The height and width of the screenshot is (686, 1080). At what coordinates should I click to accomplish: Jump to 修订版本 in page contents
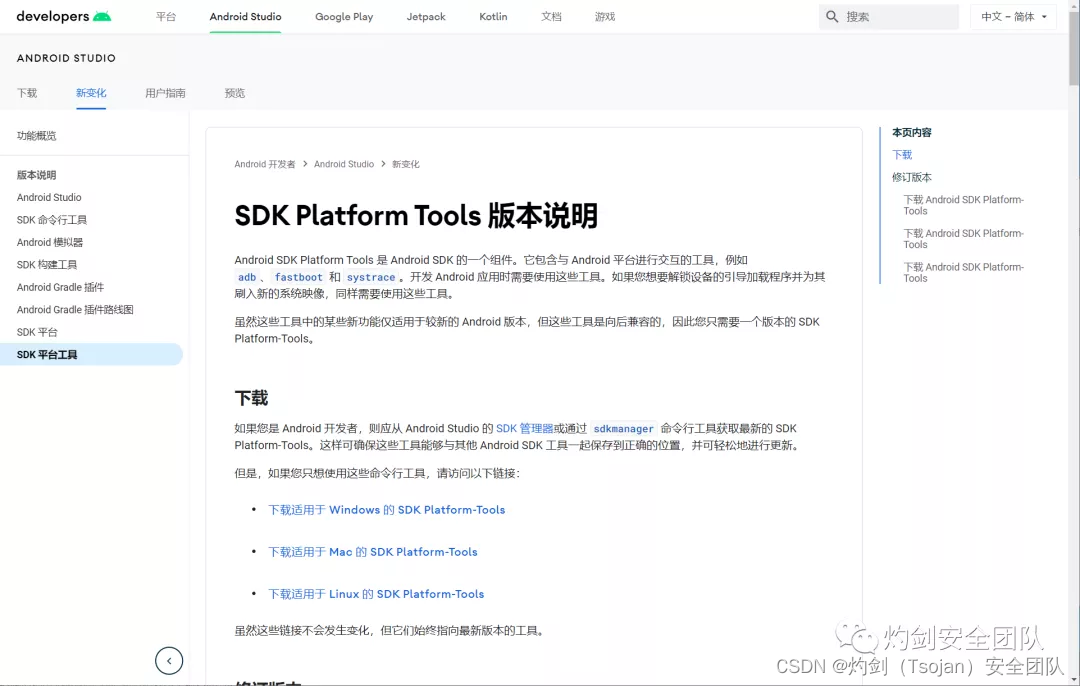(911, 177)
